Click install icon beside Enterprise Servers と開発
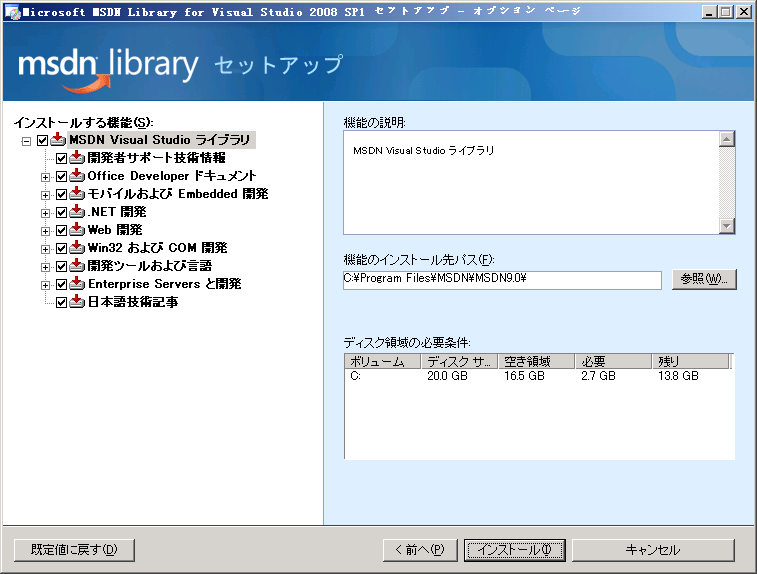The height and width of the screenshot is (574, 757). click(x=77, y=284)
